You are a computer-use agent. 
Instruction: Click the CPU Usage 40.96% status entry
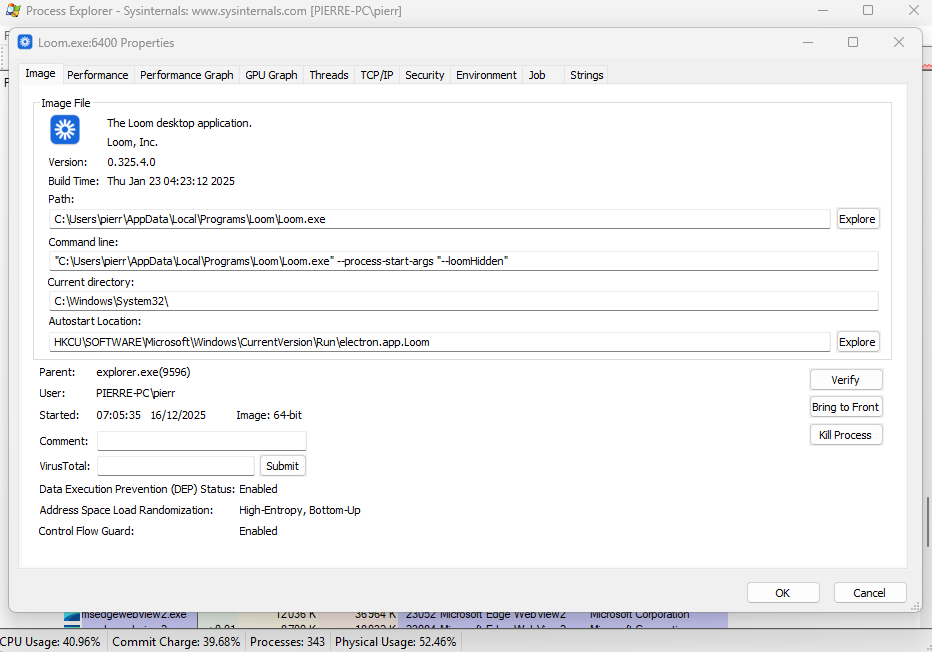click(51, 642)
